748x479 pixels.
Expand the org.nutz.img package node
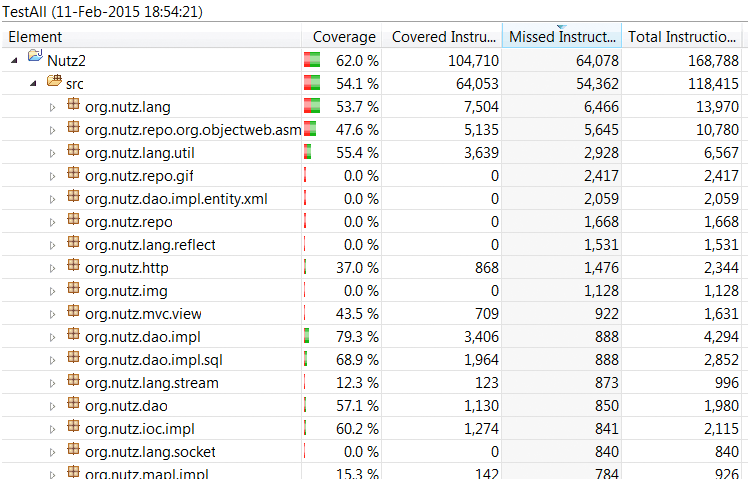tap(53, 291)
